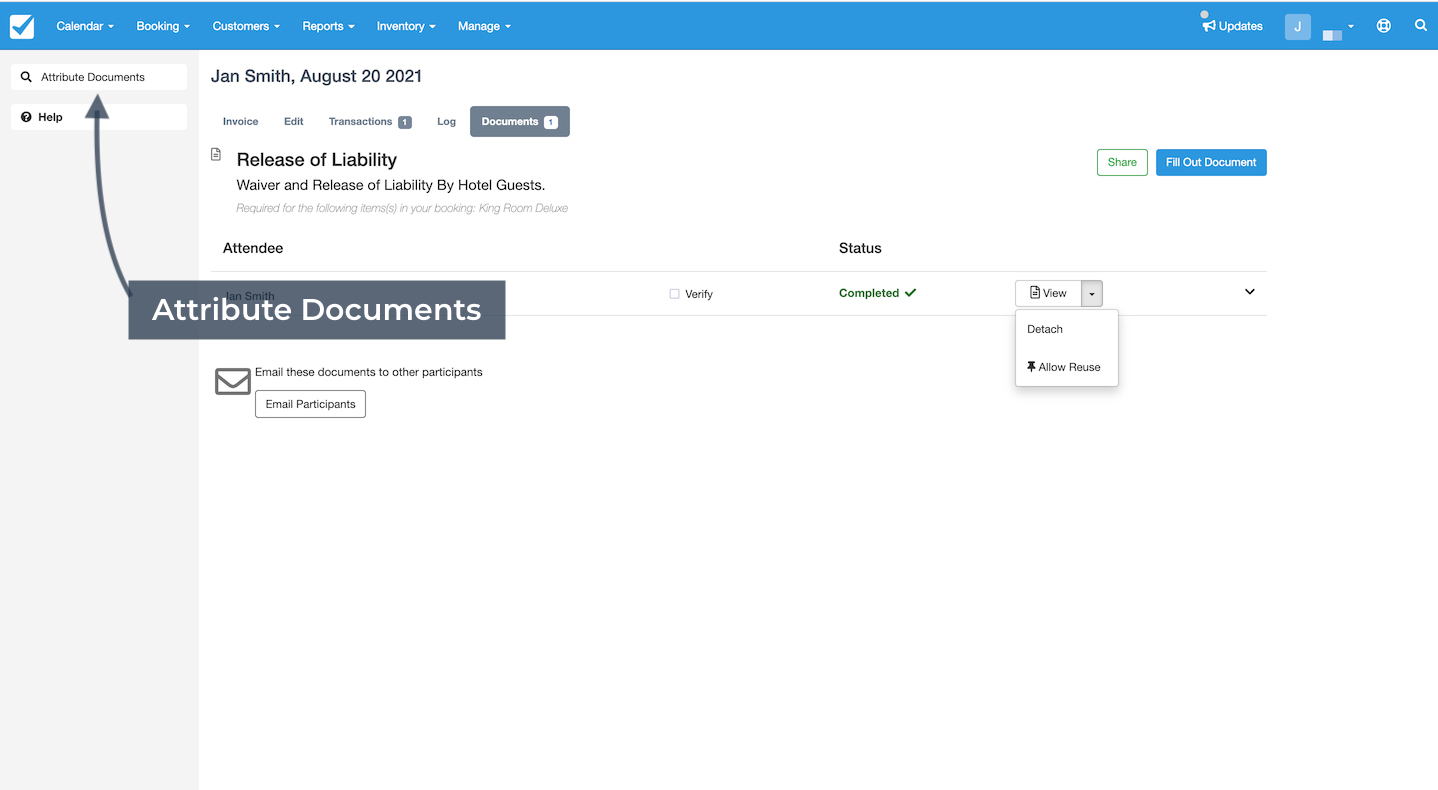Click the Attribute Documents search field
Screen dimensions: 1438x790
pyautogui.click(x=99, y=77)
